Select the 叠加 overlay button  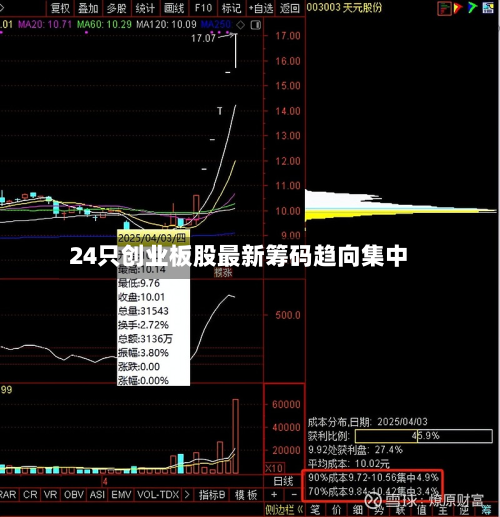pyautogui.click(x=88, y=8)
